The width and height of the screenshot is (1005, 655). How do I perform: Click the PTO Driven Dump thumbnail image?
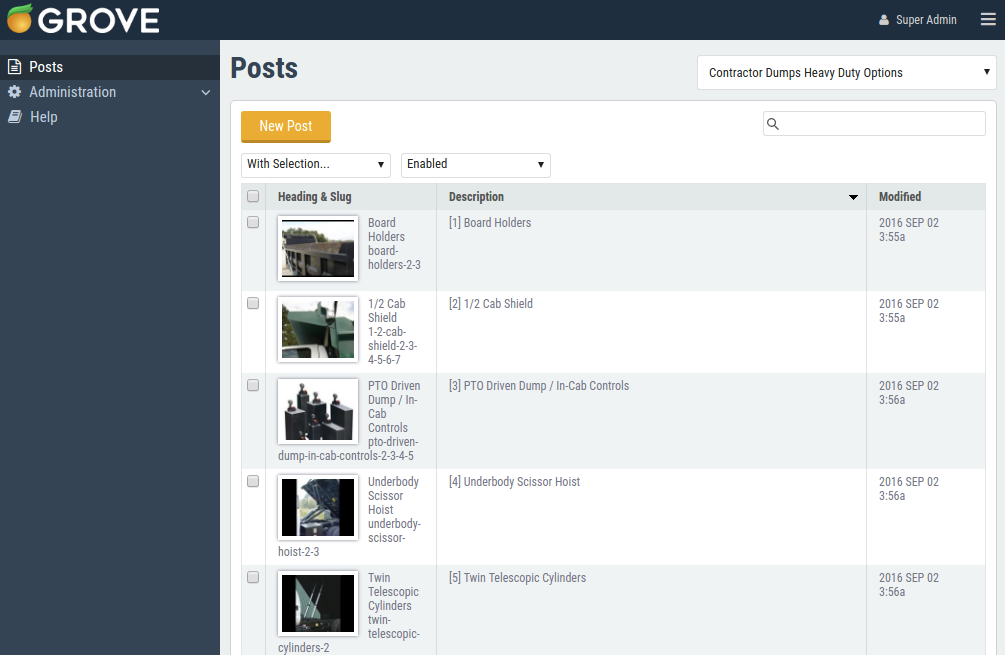(317, 411)
